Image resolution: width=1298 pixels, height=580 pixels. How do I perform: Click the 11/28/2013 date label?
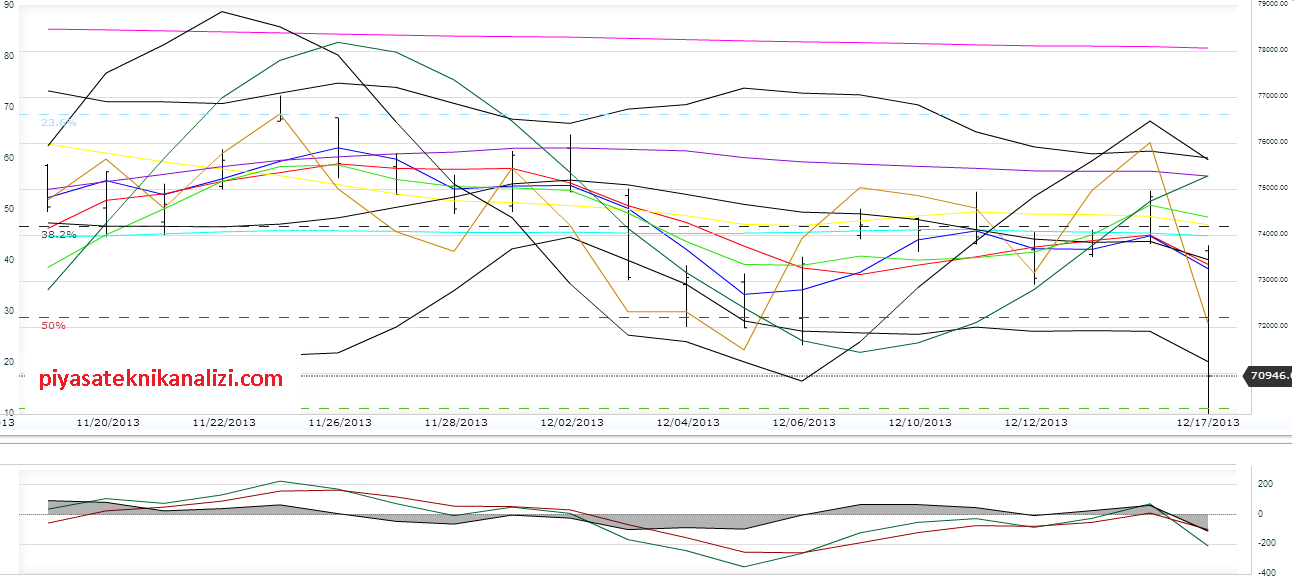(456, 423)
